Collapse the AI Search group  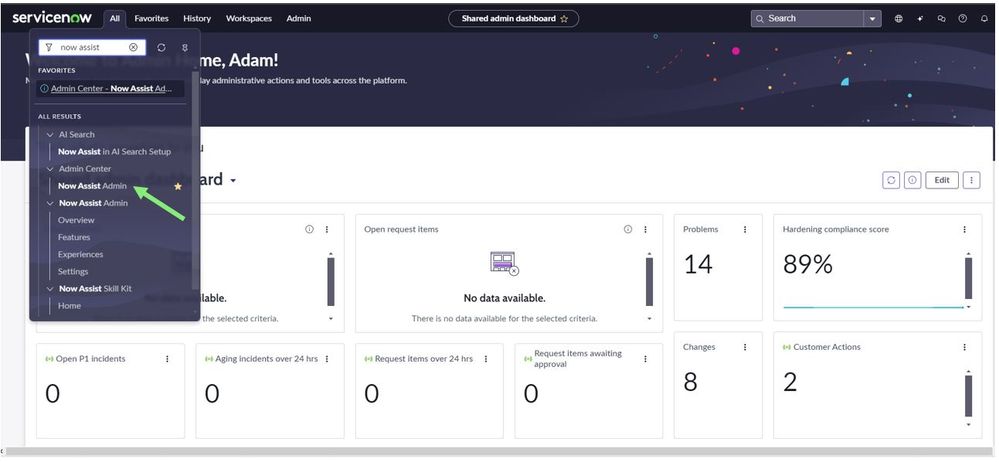(x=50, y=134)
